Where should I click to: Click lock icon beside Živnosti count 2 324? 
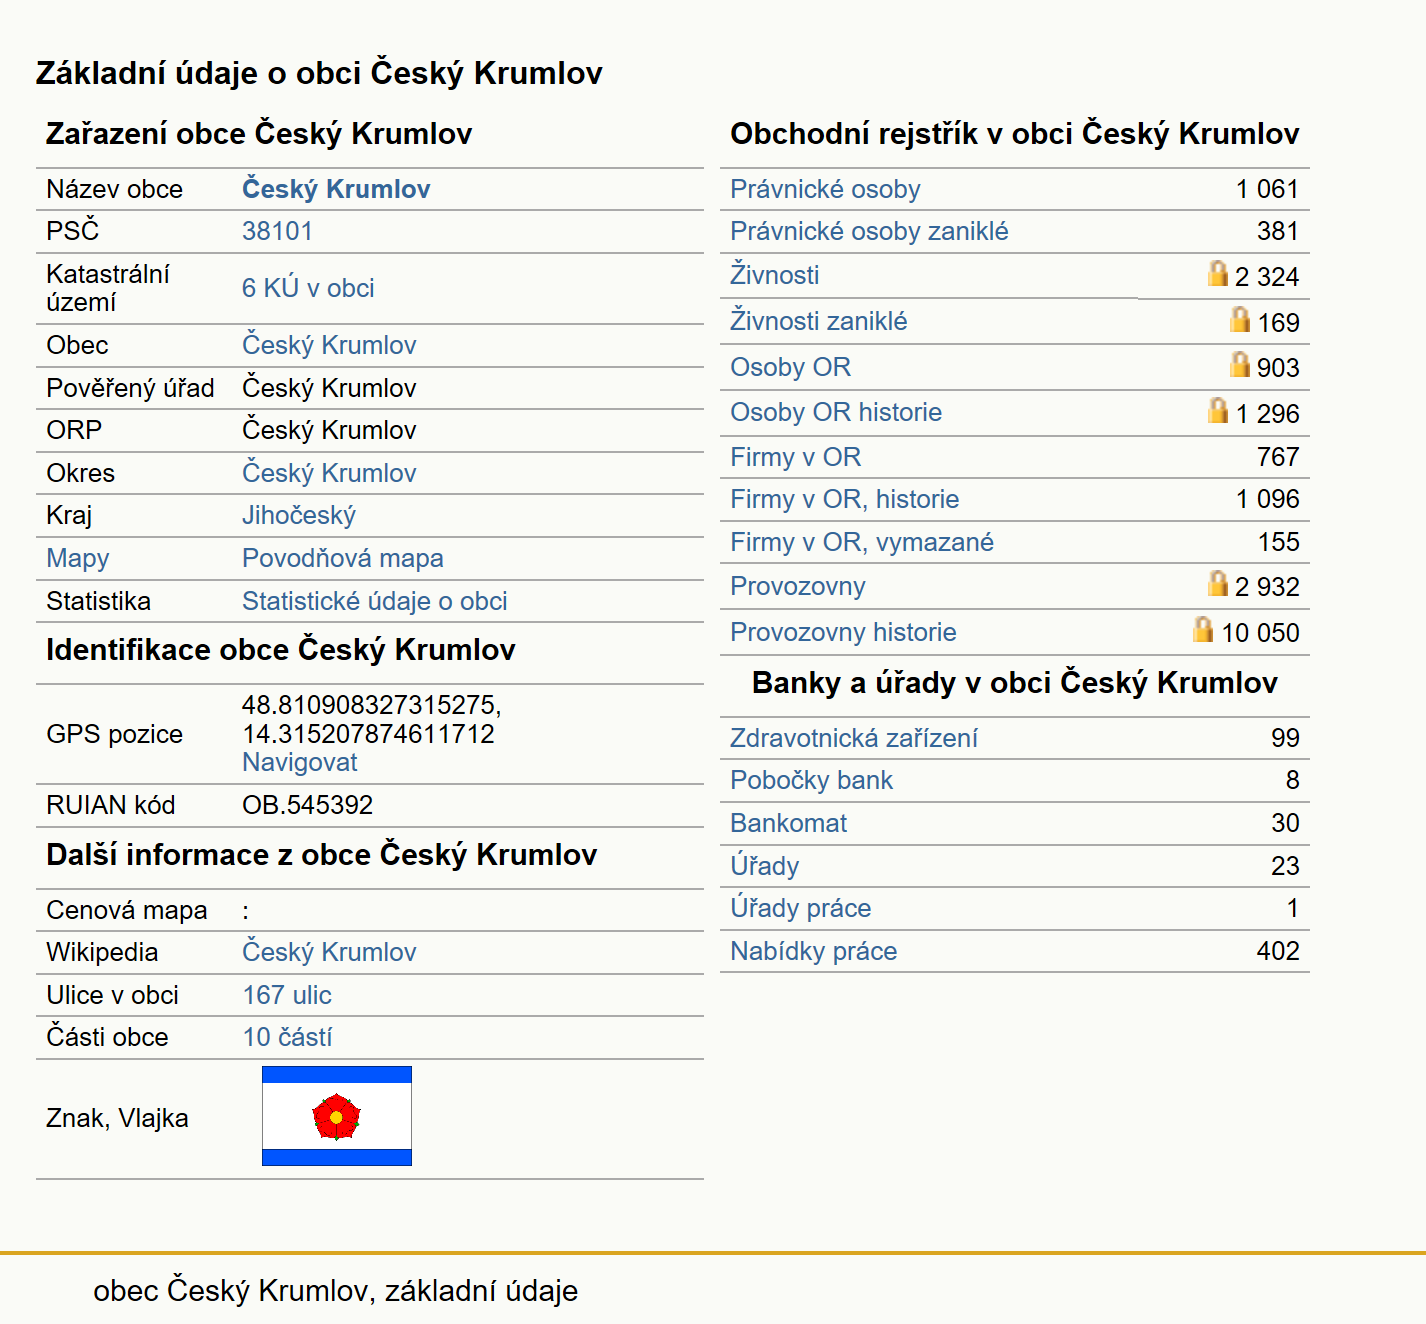click(1217, 273)
